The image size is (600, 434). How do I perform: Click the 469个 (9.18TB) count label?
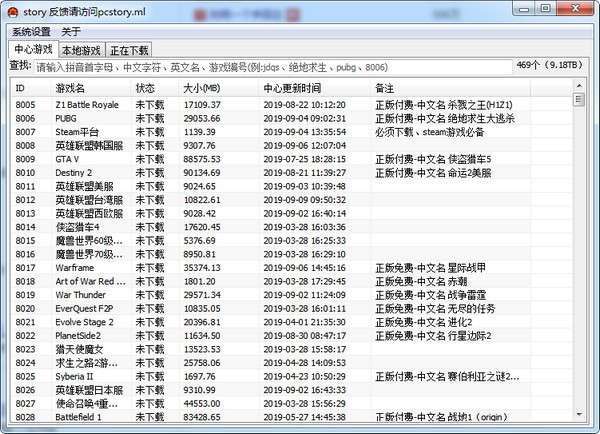549,65
